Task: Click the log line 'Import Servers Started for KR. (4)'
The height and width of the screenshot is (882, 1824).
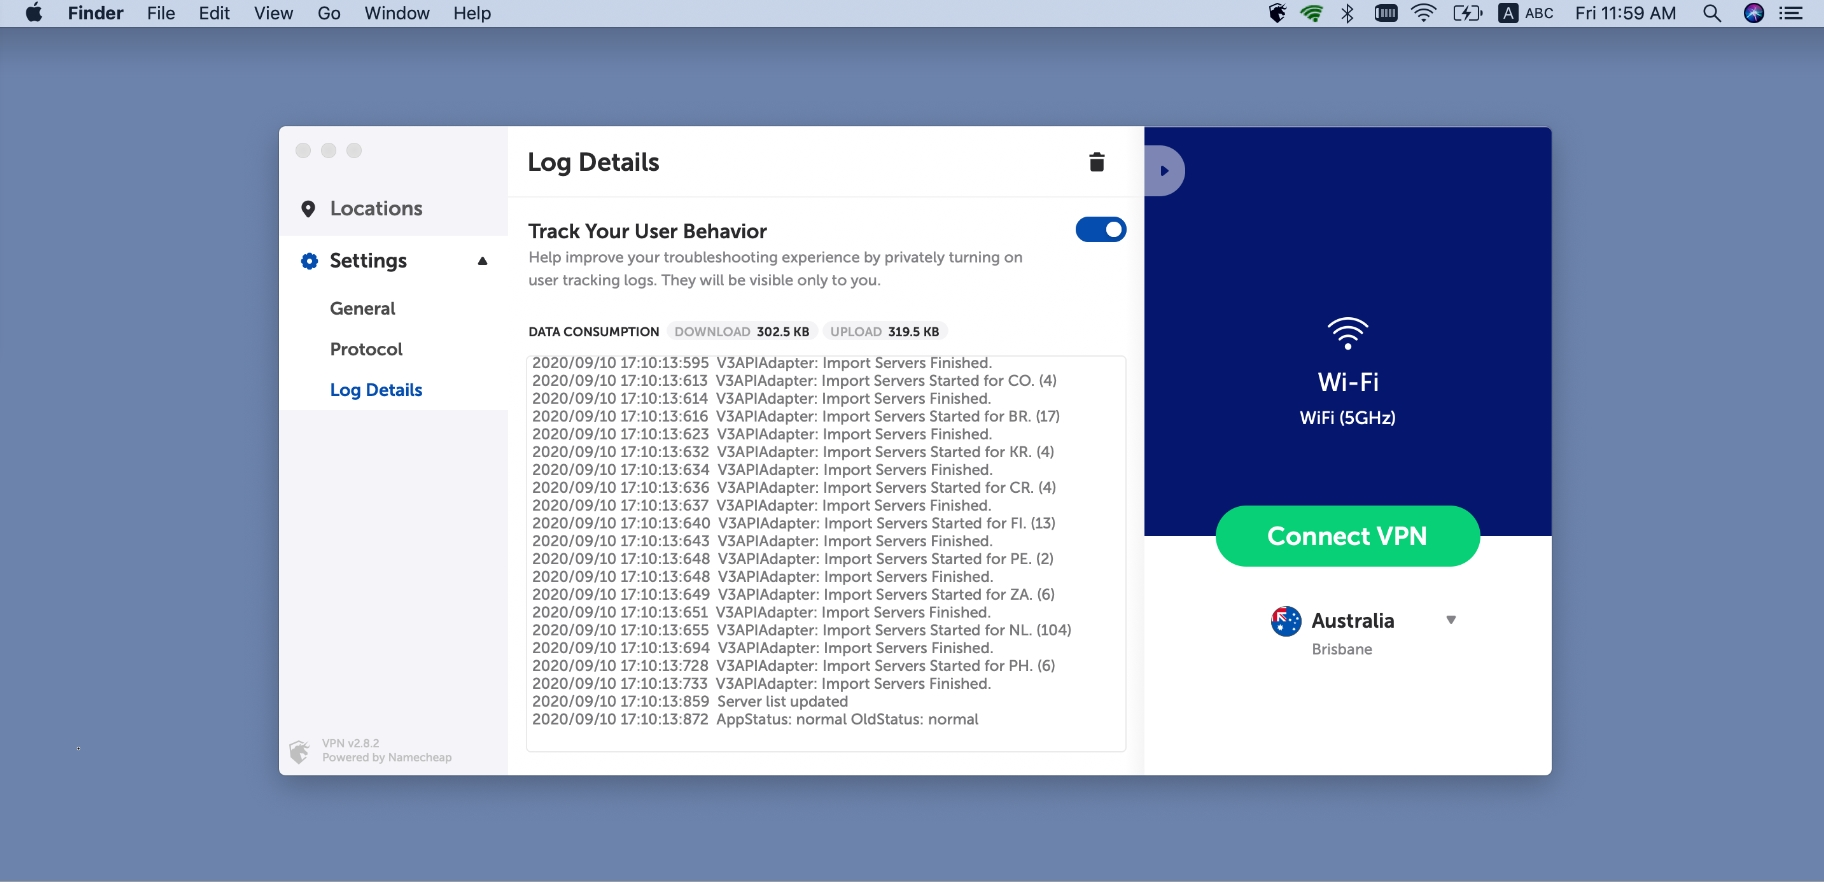Action: point(793,452)
